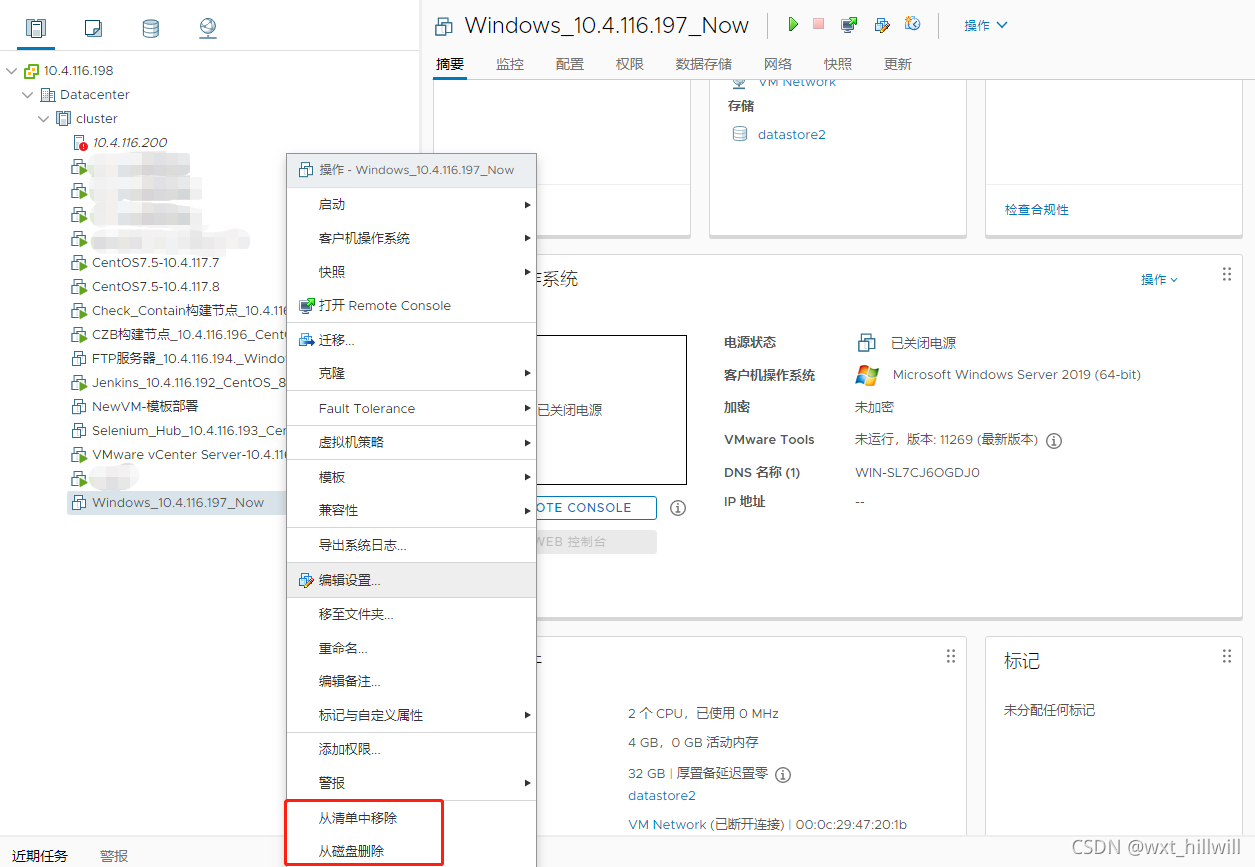Screen dimensions: 1255x867
Task: Expand the 虚拟机策略 submenu
Action: tap(411, 442)
